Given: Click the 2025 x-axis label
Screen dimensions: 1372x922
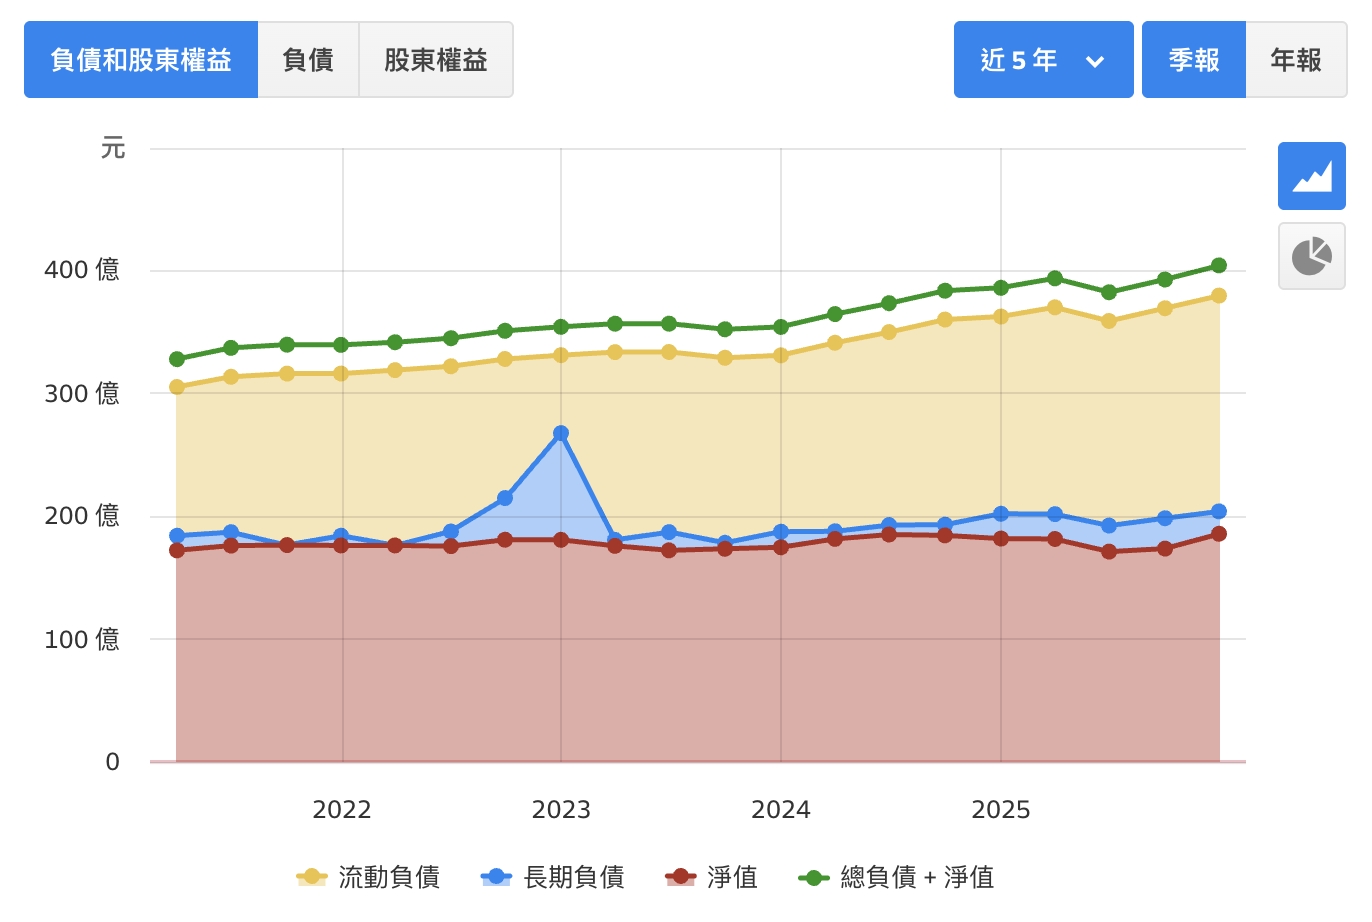Looking at the screenshot, I should click(1001, 810).
